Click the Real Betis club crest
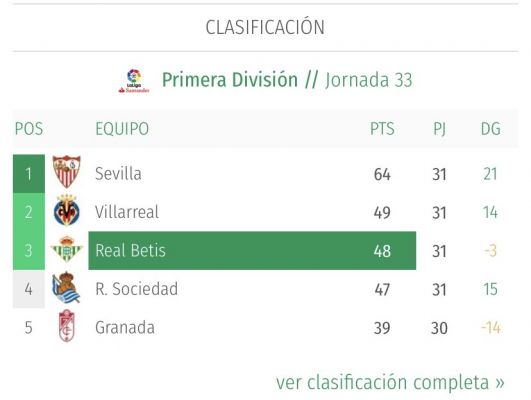 pyautogui.click(x=67, y=249)
